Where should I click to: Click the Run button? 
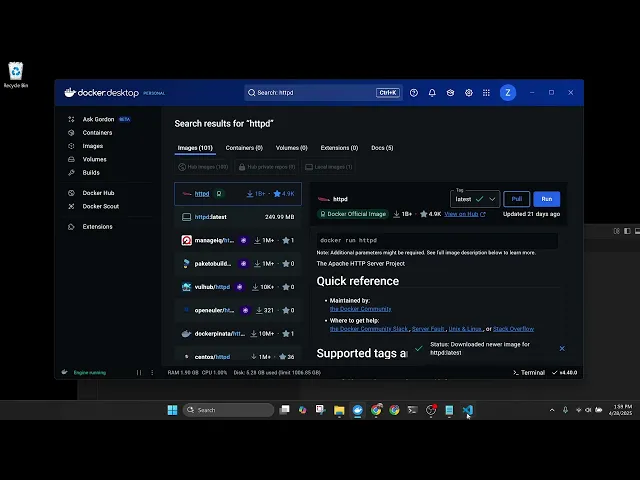[547, 199]
